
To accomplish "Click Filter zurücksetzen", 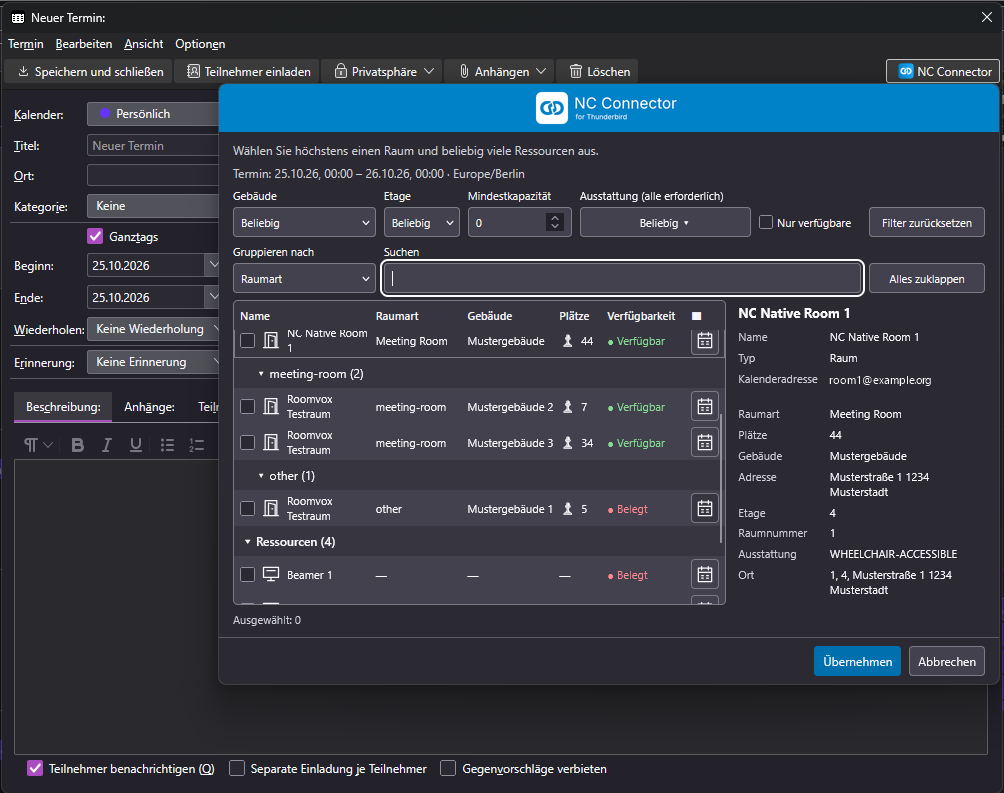I will [x=927, y=222].
